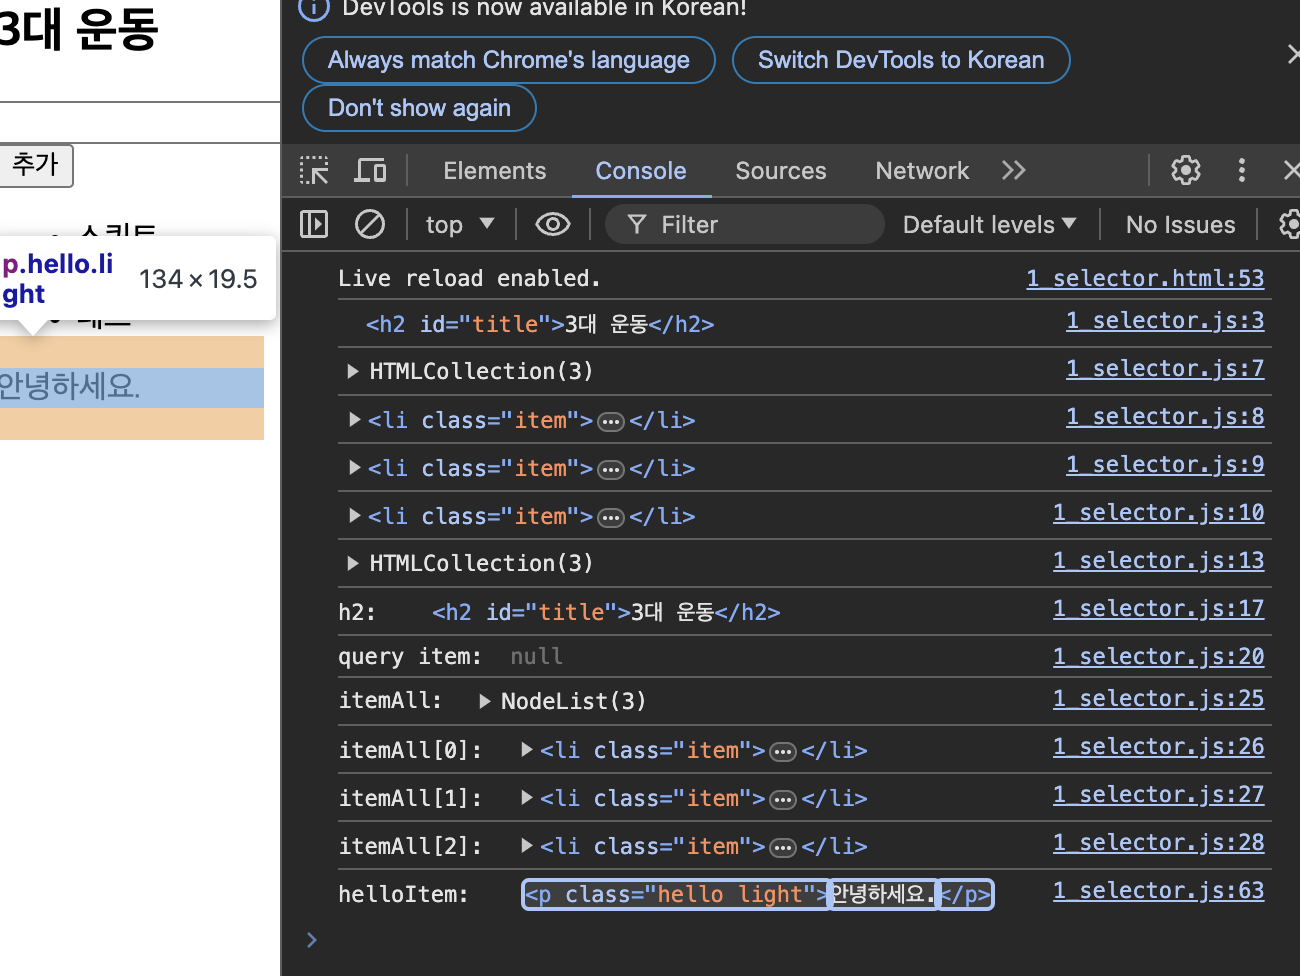Switch to the Console tab
Viewport: 1300px width, 976px height.
point(641,171)
